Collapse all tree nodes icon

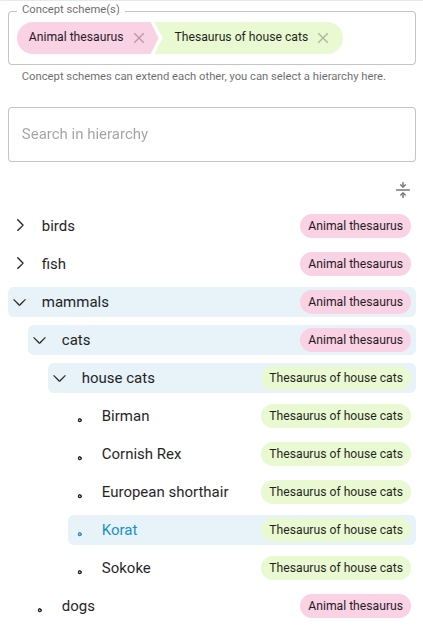point(403,190)
